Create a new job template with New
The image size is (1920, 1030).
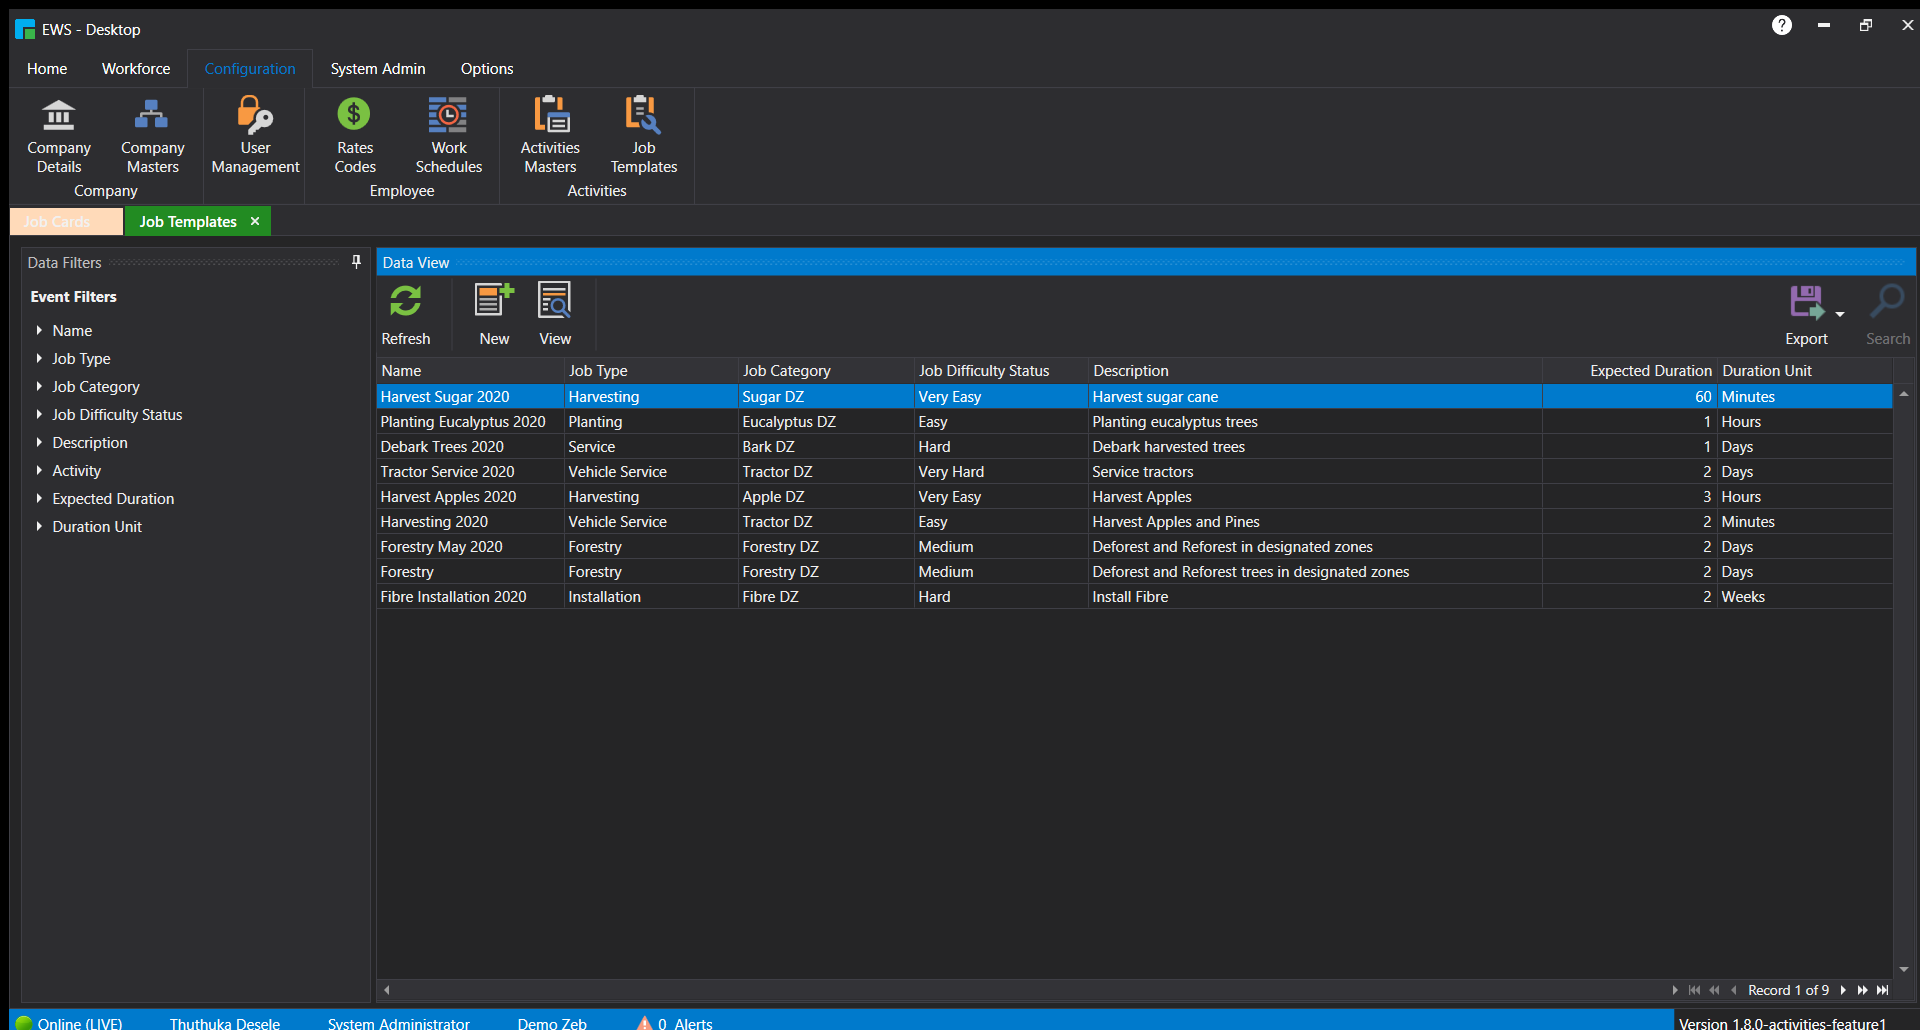click(x=493, y=312)
